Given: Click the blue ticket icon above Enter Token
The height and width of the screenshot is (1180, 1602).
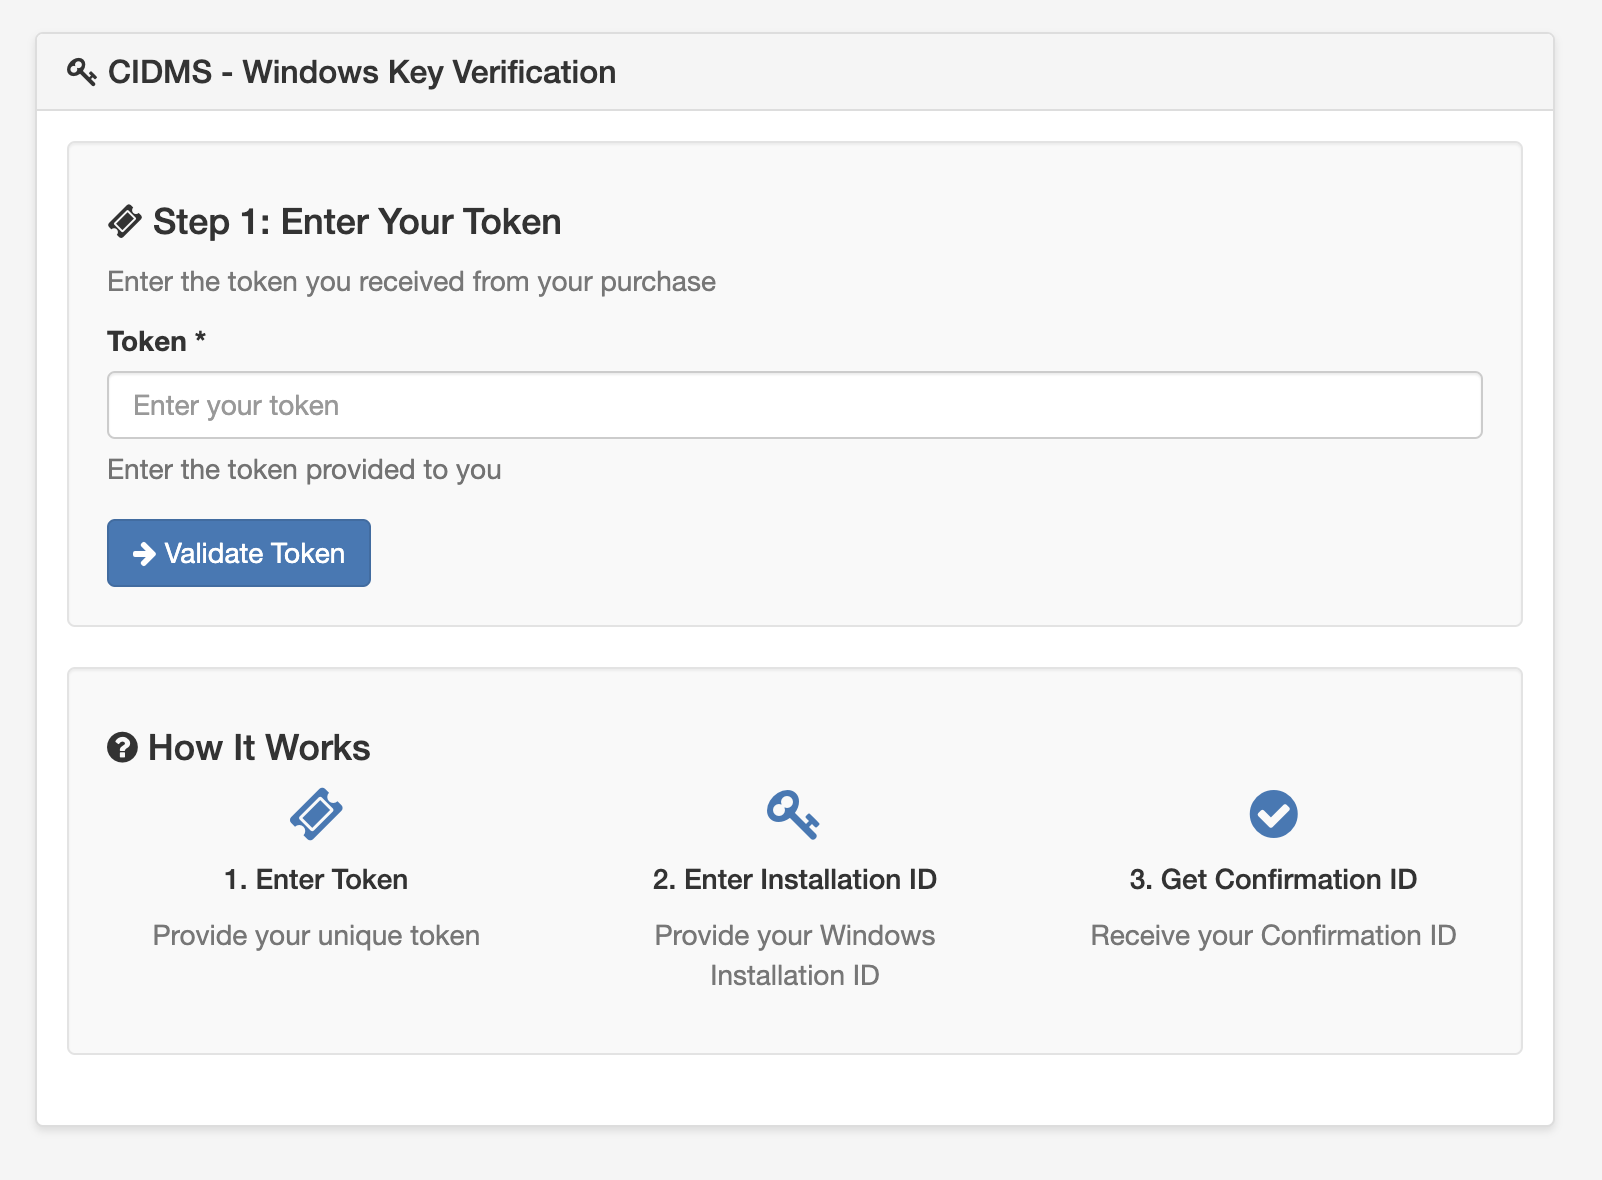Looking at the screenshot, I should [316, 814].
